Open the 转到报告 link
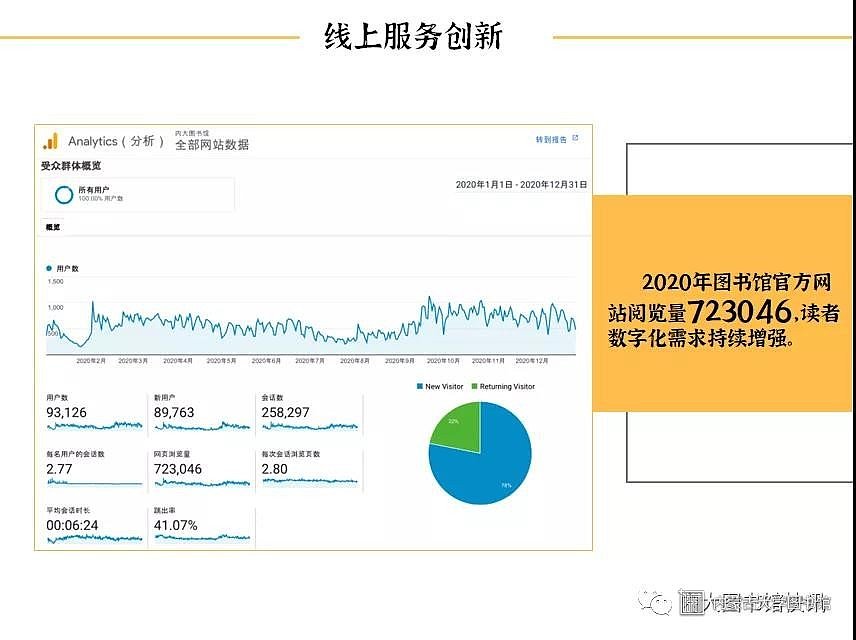Screen dimensions: 856x640 551,139
